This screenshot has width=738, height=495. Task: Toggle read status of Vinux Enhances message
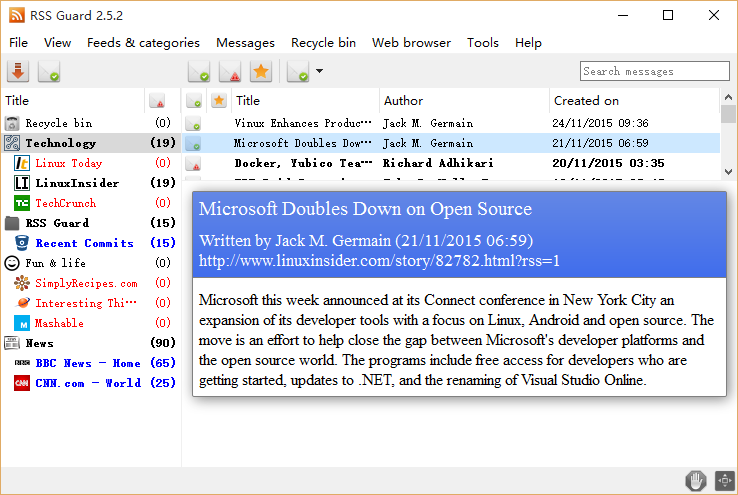(194, 123)
